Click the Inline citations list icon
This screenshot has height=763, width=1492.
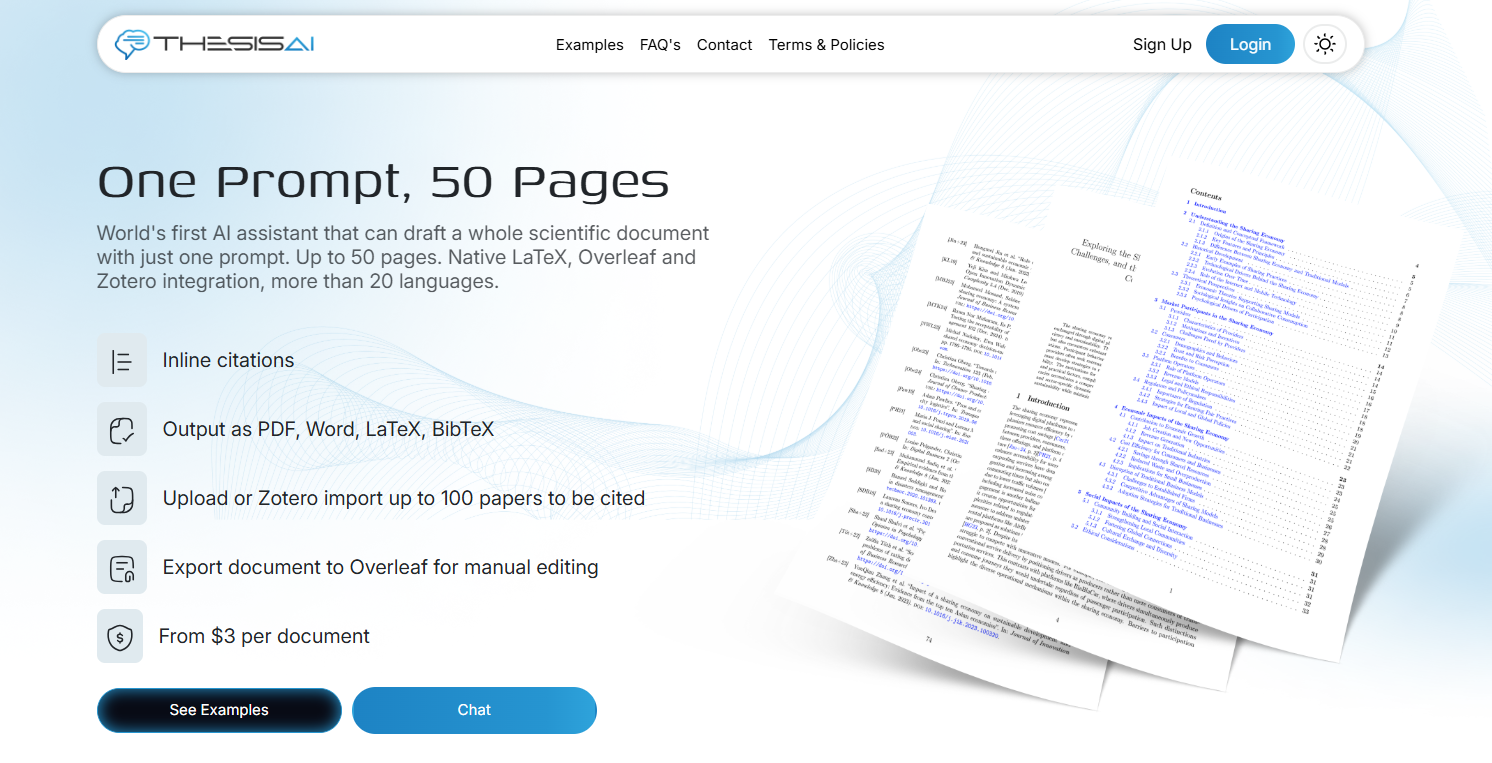122,361
